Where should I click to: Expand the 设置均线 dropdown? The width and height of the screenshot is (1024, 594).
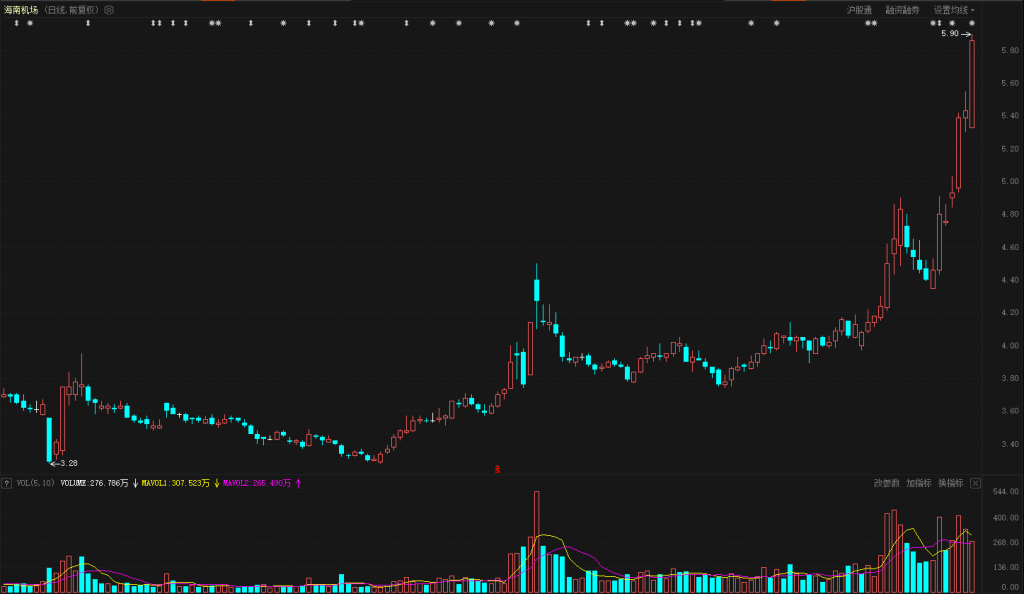pyautogui.click(x=953, y=10)
